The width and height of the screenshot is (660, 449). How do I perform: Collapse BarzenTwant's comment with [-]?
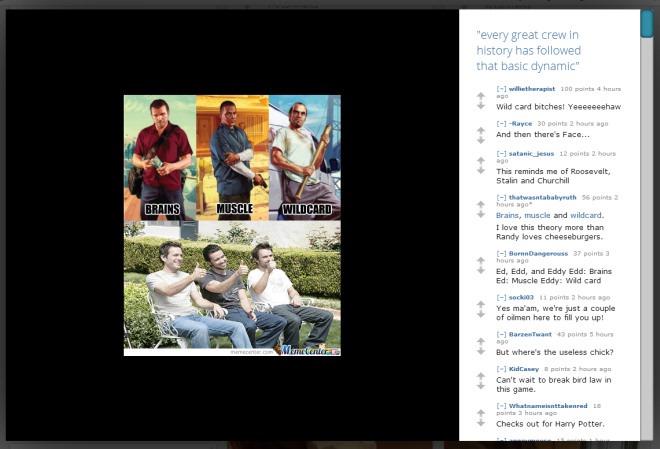(x=501, y=334)
